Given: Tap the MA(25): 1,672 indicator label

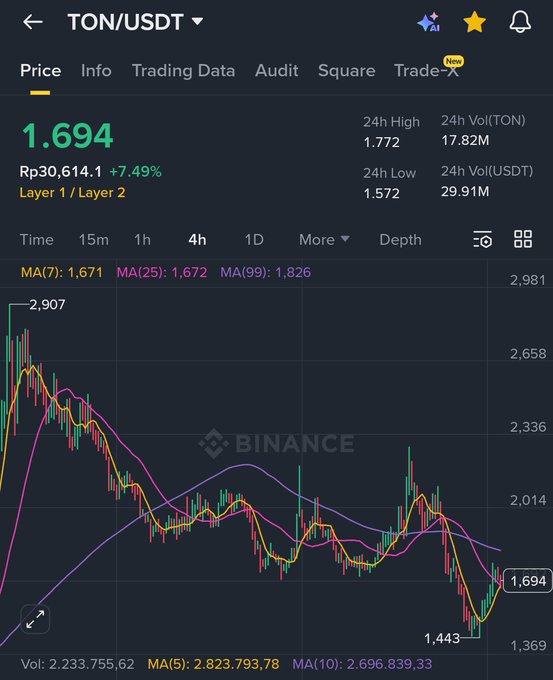Looking at the screenshot, I should pyautogui.click(x=162, y=272).
